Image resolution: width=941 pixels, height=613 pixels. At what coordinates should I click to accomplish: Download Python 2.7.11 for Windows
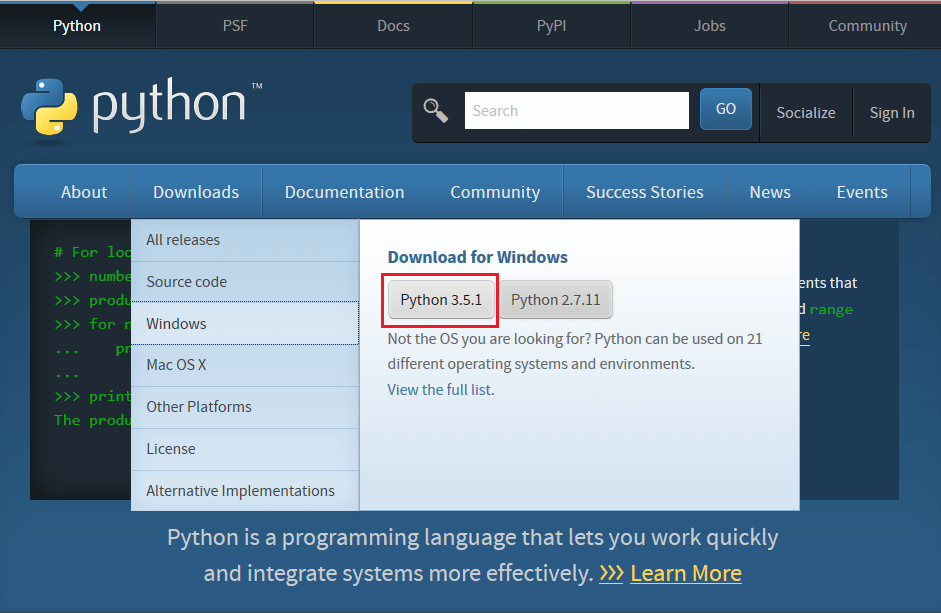pyautogui.click(x=556, y=300)
